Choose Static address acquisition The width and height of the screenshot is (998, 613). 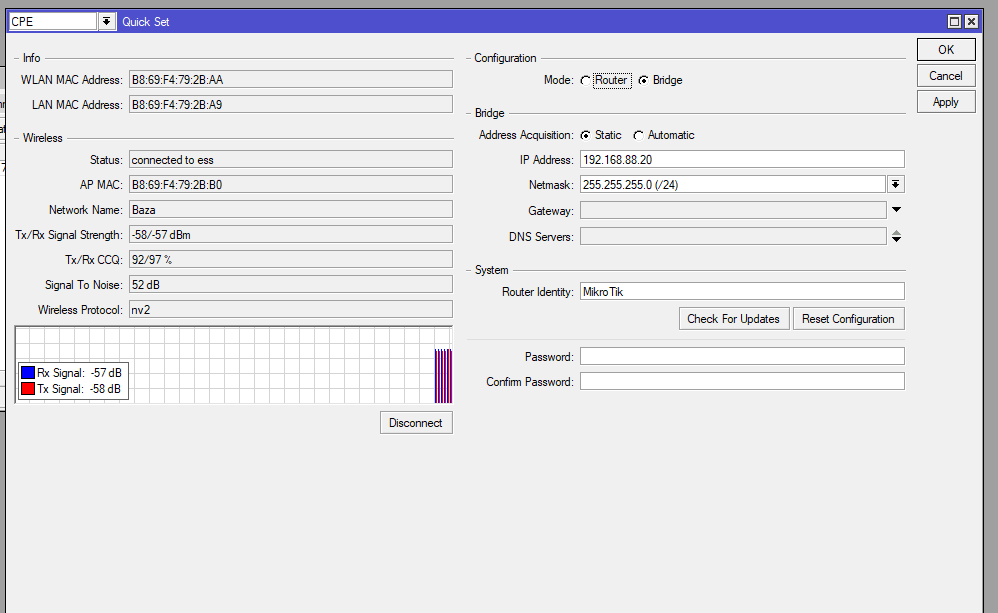(585, 135)
